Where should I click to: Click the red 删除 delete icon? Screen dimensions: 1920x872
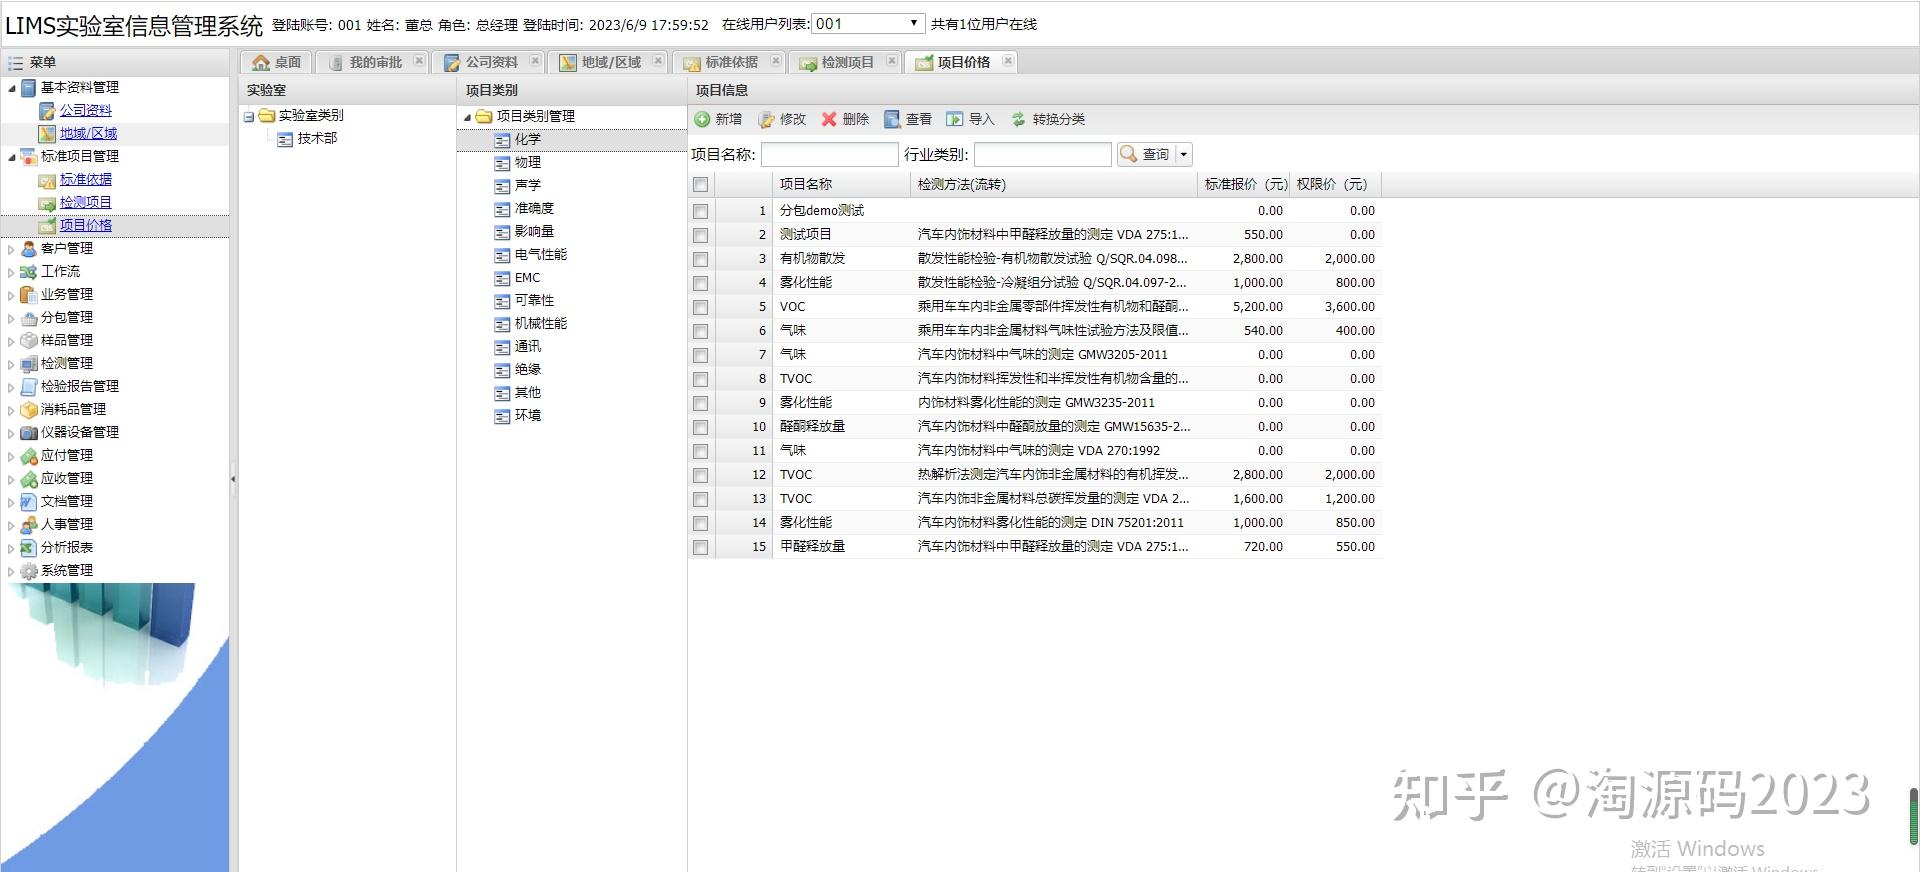pos(829,119)
